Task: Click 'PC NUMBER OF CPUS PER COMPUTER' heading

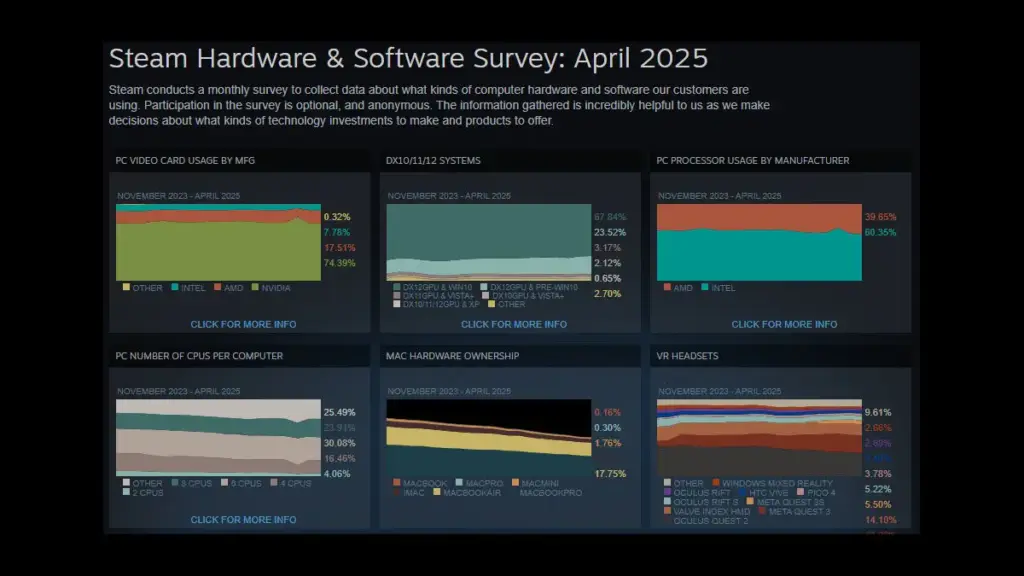Action: pyautogui.click(x=199, y=355)
